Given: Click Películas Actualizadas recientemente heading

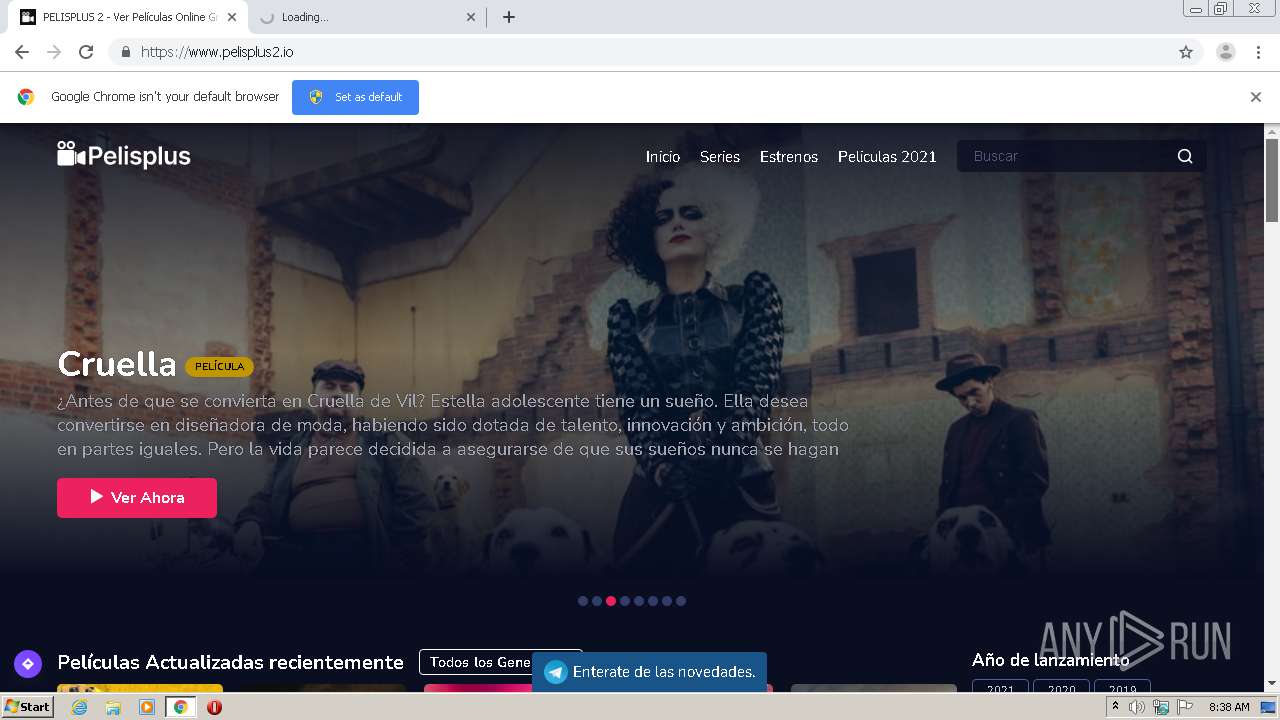Looking at the screenshot, I should (x=230, y=662).
